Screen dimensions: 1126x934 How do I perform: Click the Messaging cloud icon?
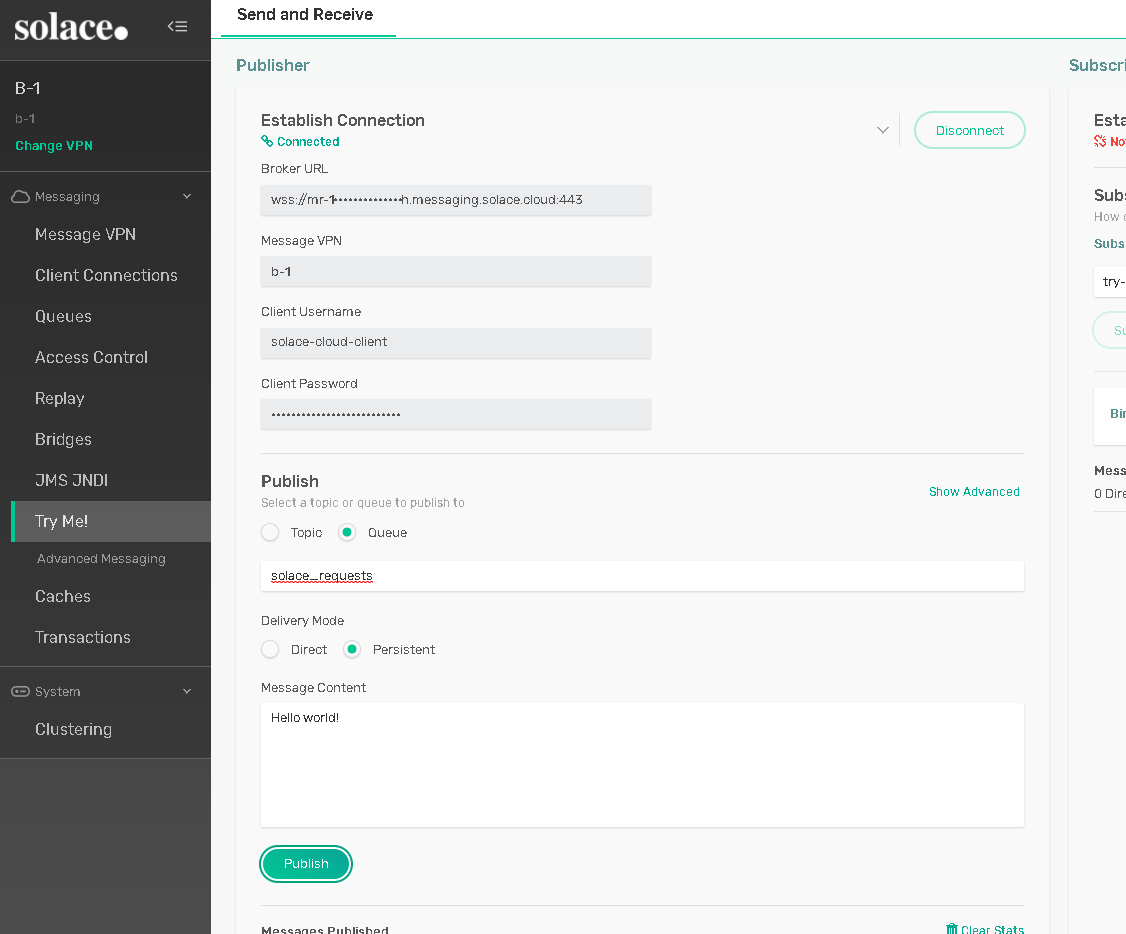pyautogui.click(x=20, y=197)
